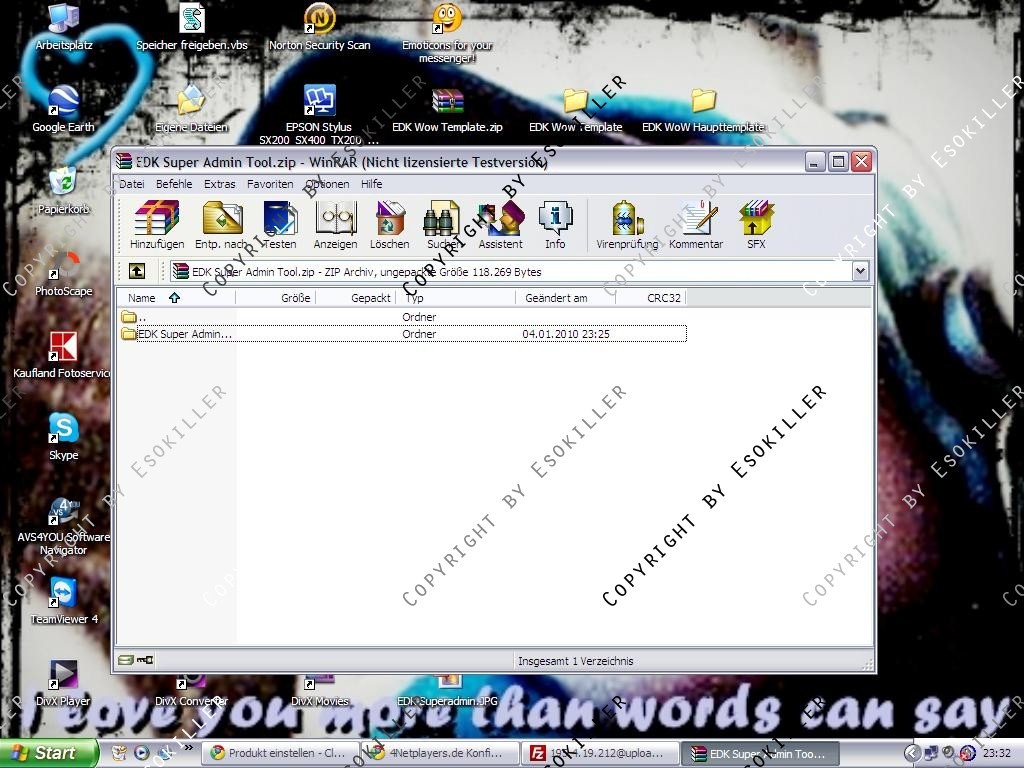Select the '..' parent folder row
Screen dimensions: 1024x768
click(402, 317)
